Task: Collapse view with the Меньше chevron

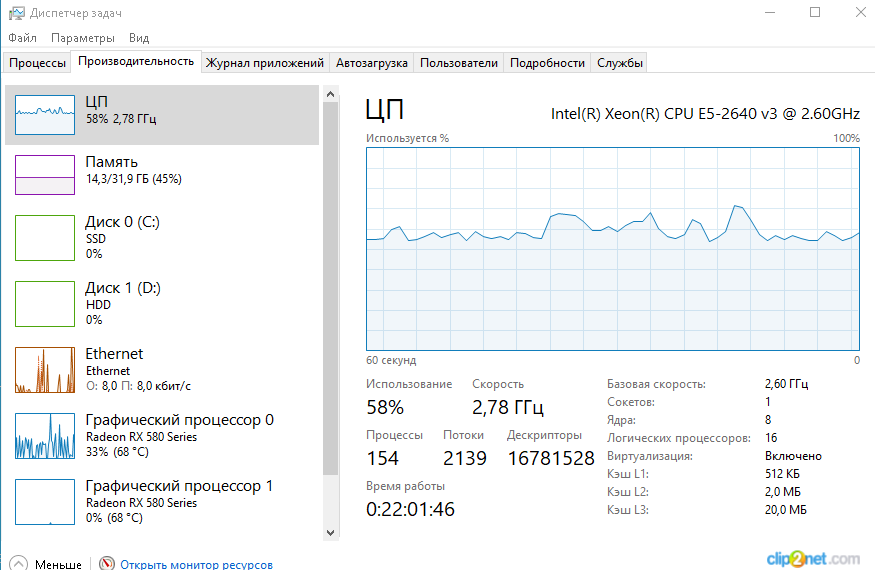Action: pyautogui.click(x=18, y=564)
